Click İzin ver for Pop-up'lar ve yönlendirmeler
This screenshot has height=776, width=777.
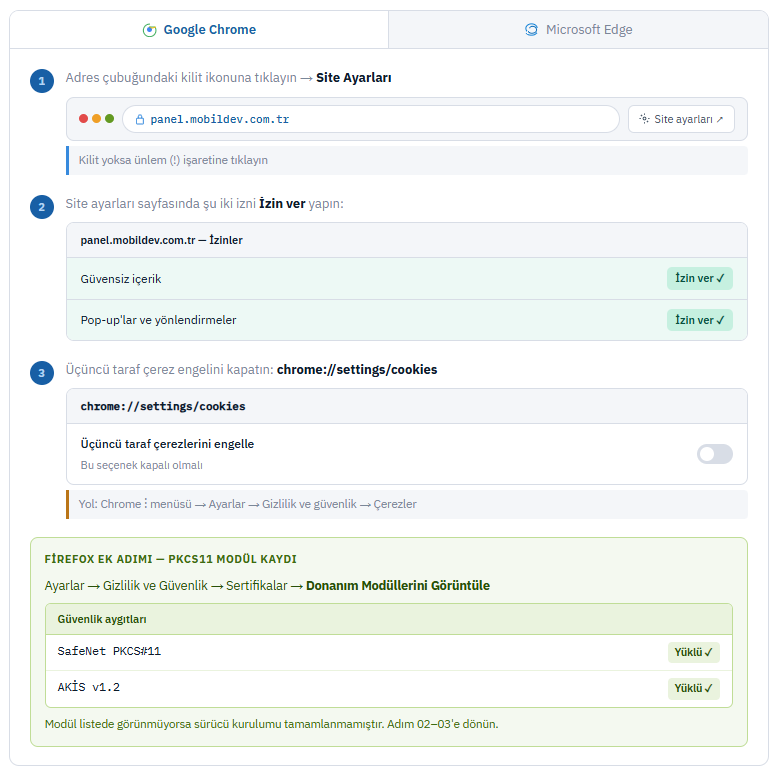pyautogui.click(x=700, y=320)
